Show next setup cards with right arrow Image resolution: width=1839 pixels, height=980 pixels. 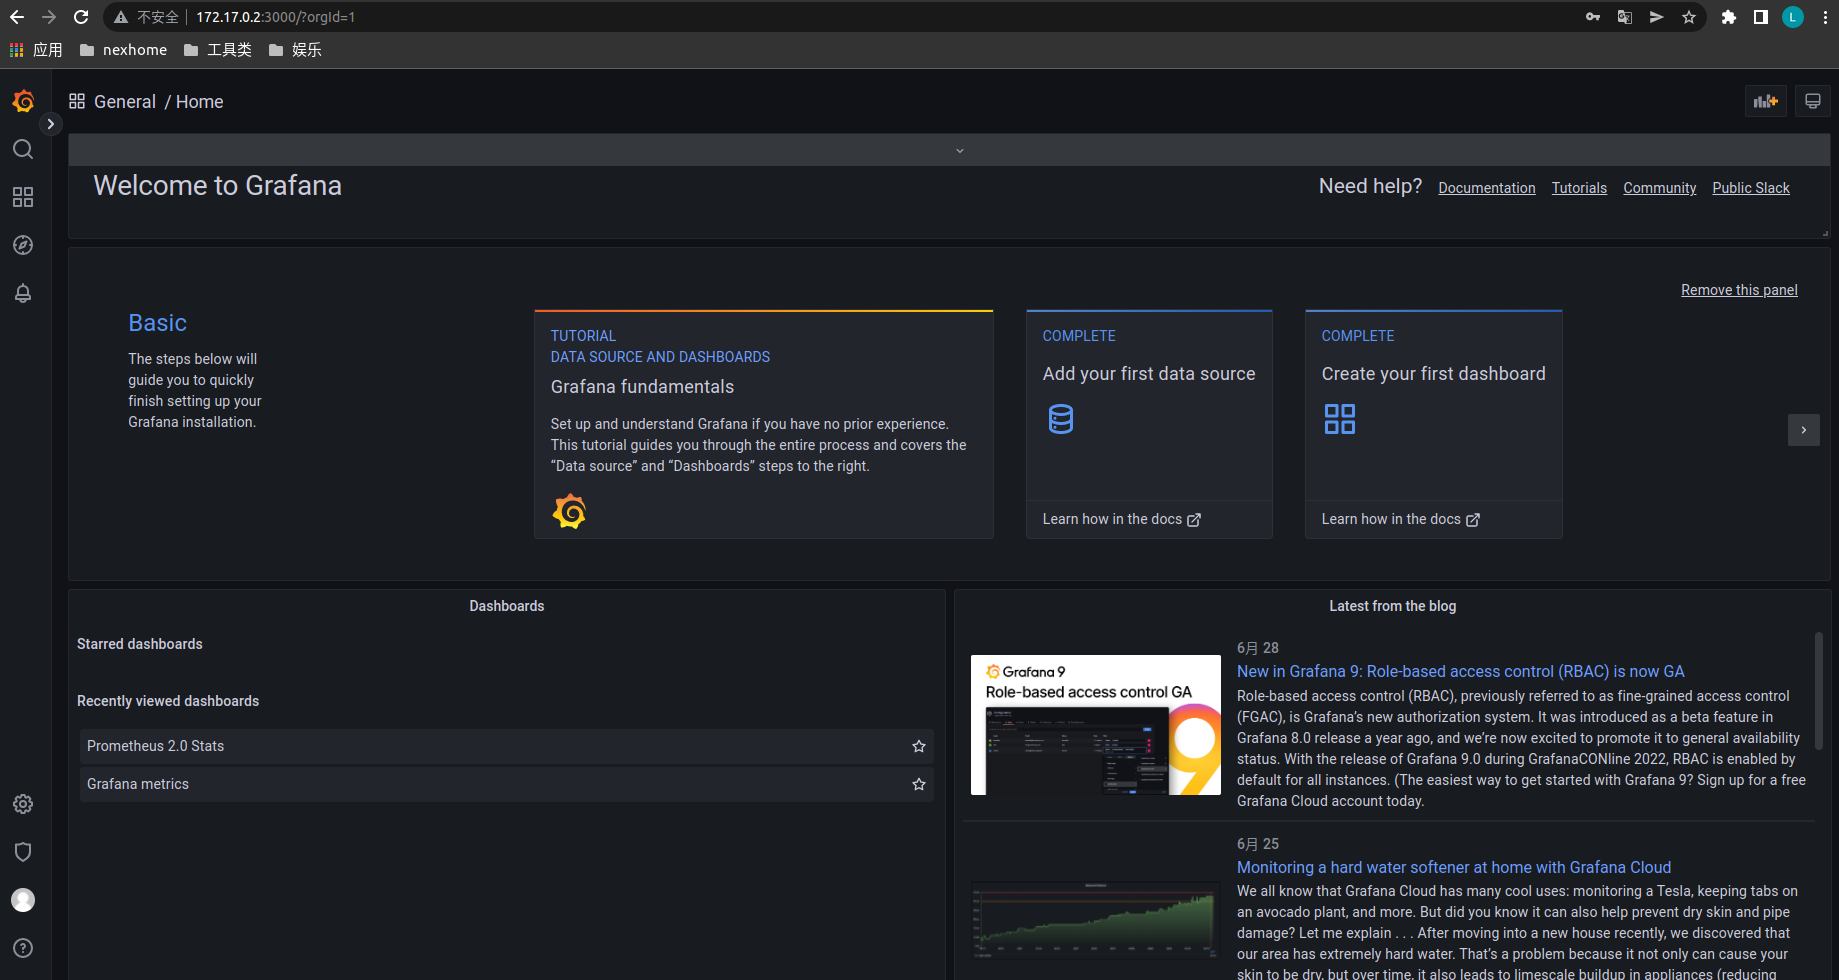click(x=1804, y=430)
